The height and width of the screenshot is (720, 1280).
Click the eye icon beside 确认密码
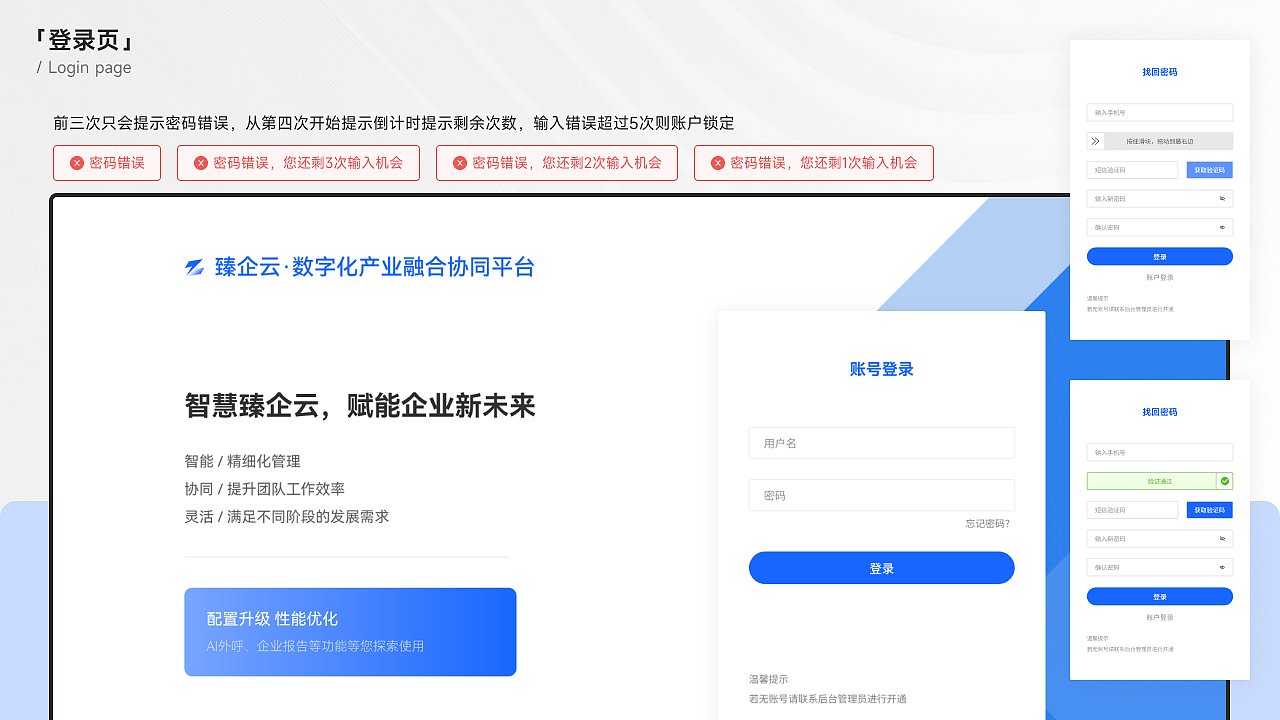[1222, 227]
